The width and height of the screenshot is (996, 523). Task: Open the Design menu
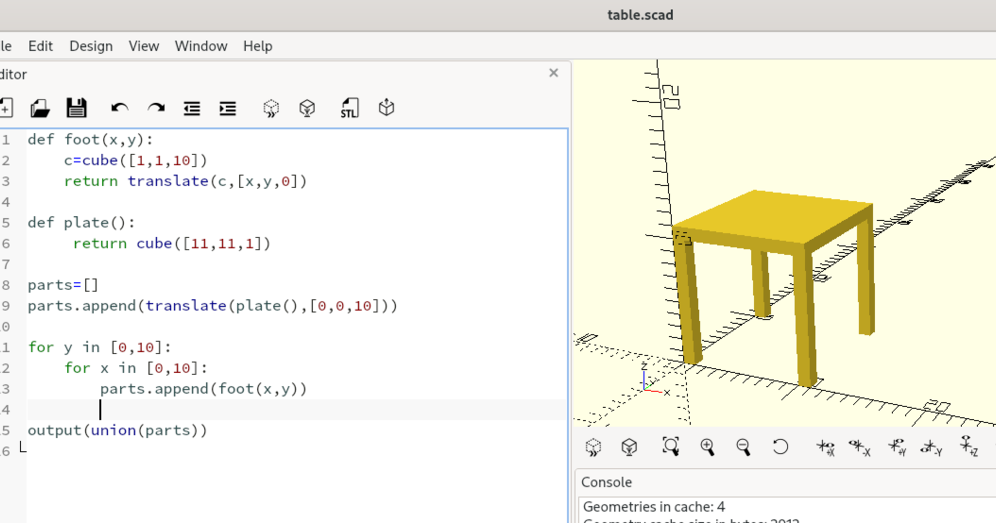[x=91, y=46]
